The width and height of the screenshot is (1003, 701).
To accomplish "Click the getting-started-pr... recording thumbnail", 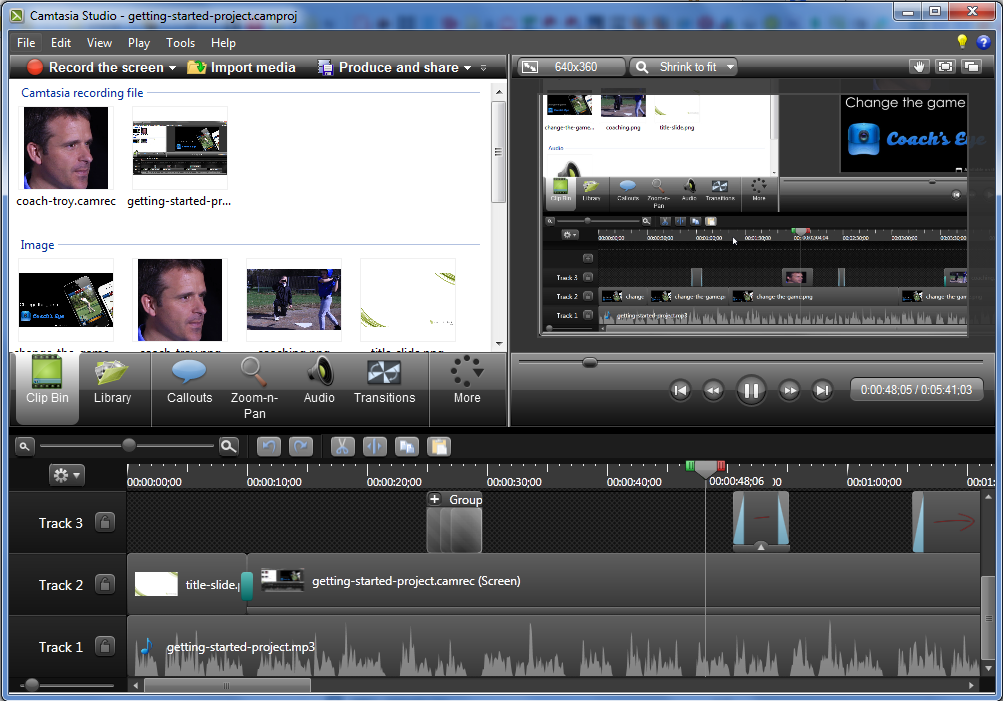I will point(180,149).
